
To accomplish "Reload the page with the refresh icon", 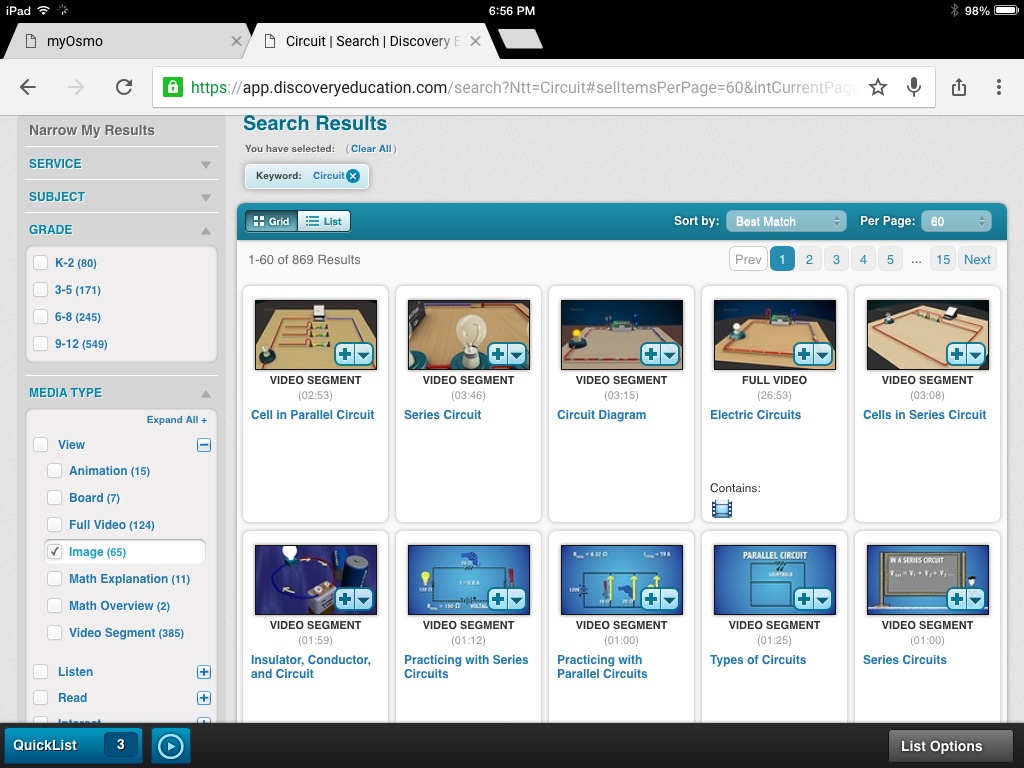I will pyautogui.click(x=124, y=87).
